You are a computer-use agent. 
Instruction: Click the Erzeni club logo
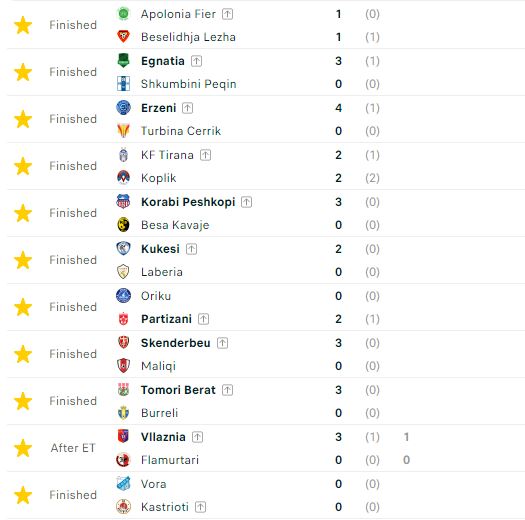(x=123, y=108)
